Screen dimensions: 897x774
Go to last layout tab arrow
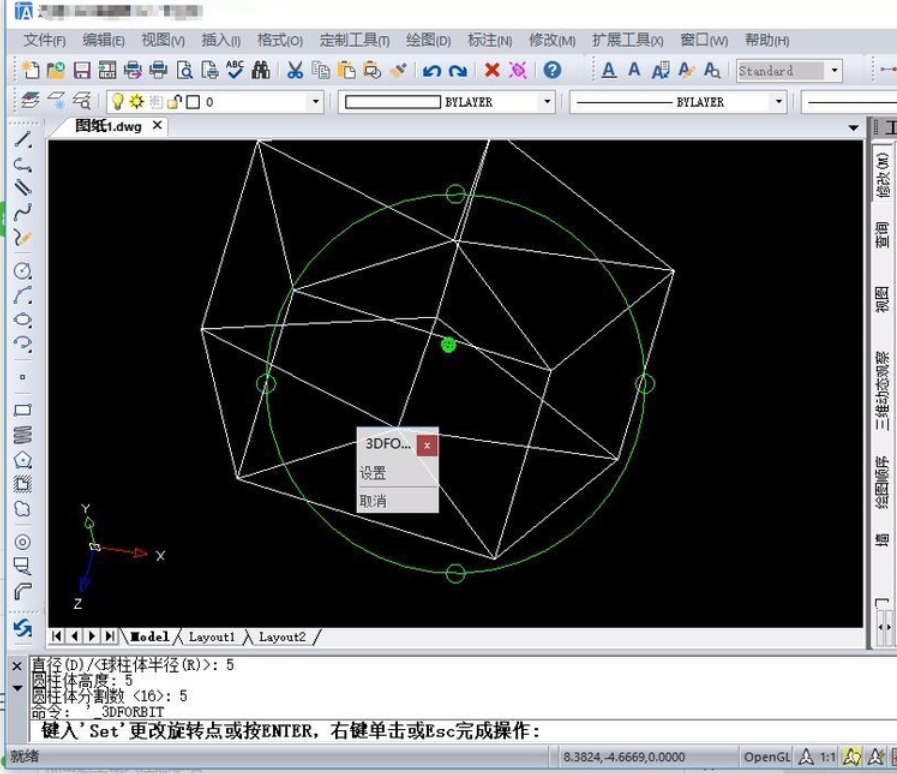coord(110,636)
